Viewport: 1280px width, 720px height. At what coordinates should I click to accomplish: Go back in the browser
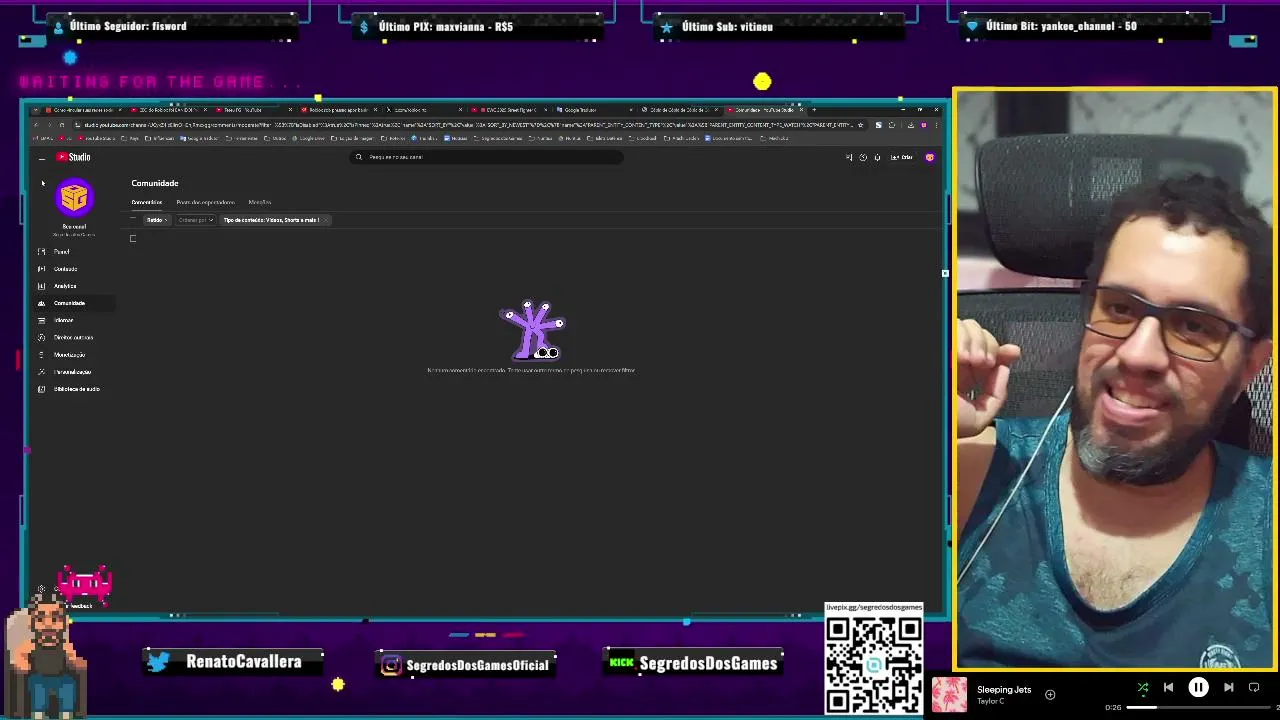37,125
